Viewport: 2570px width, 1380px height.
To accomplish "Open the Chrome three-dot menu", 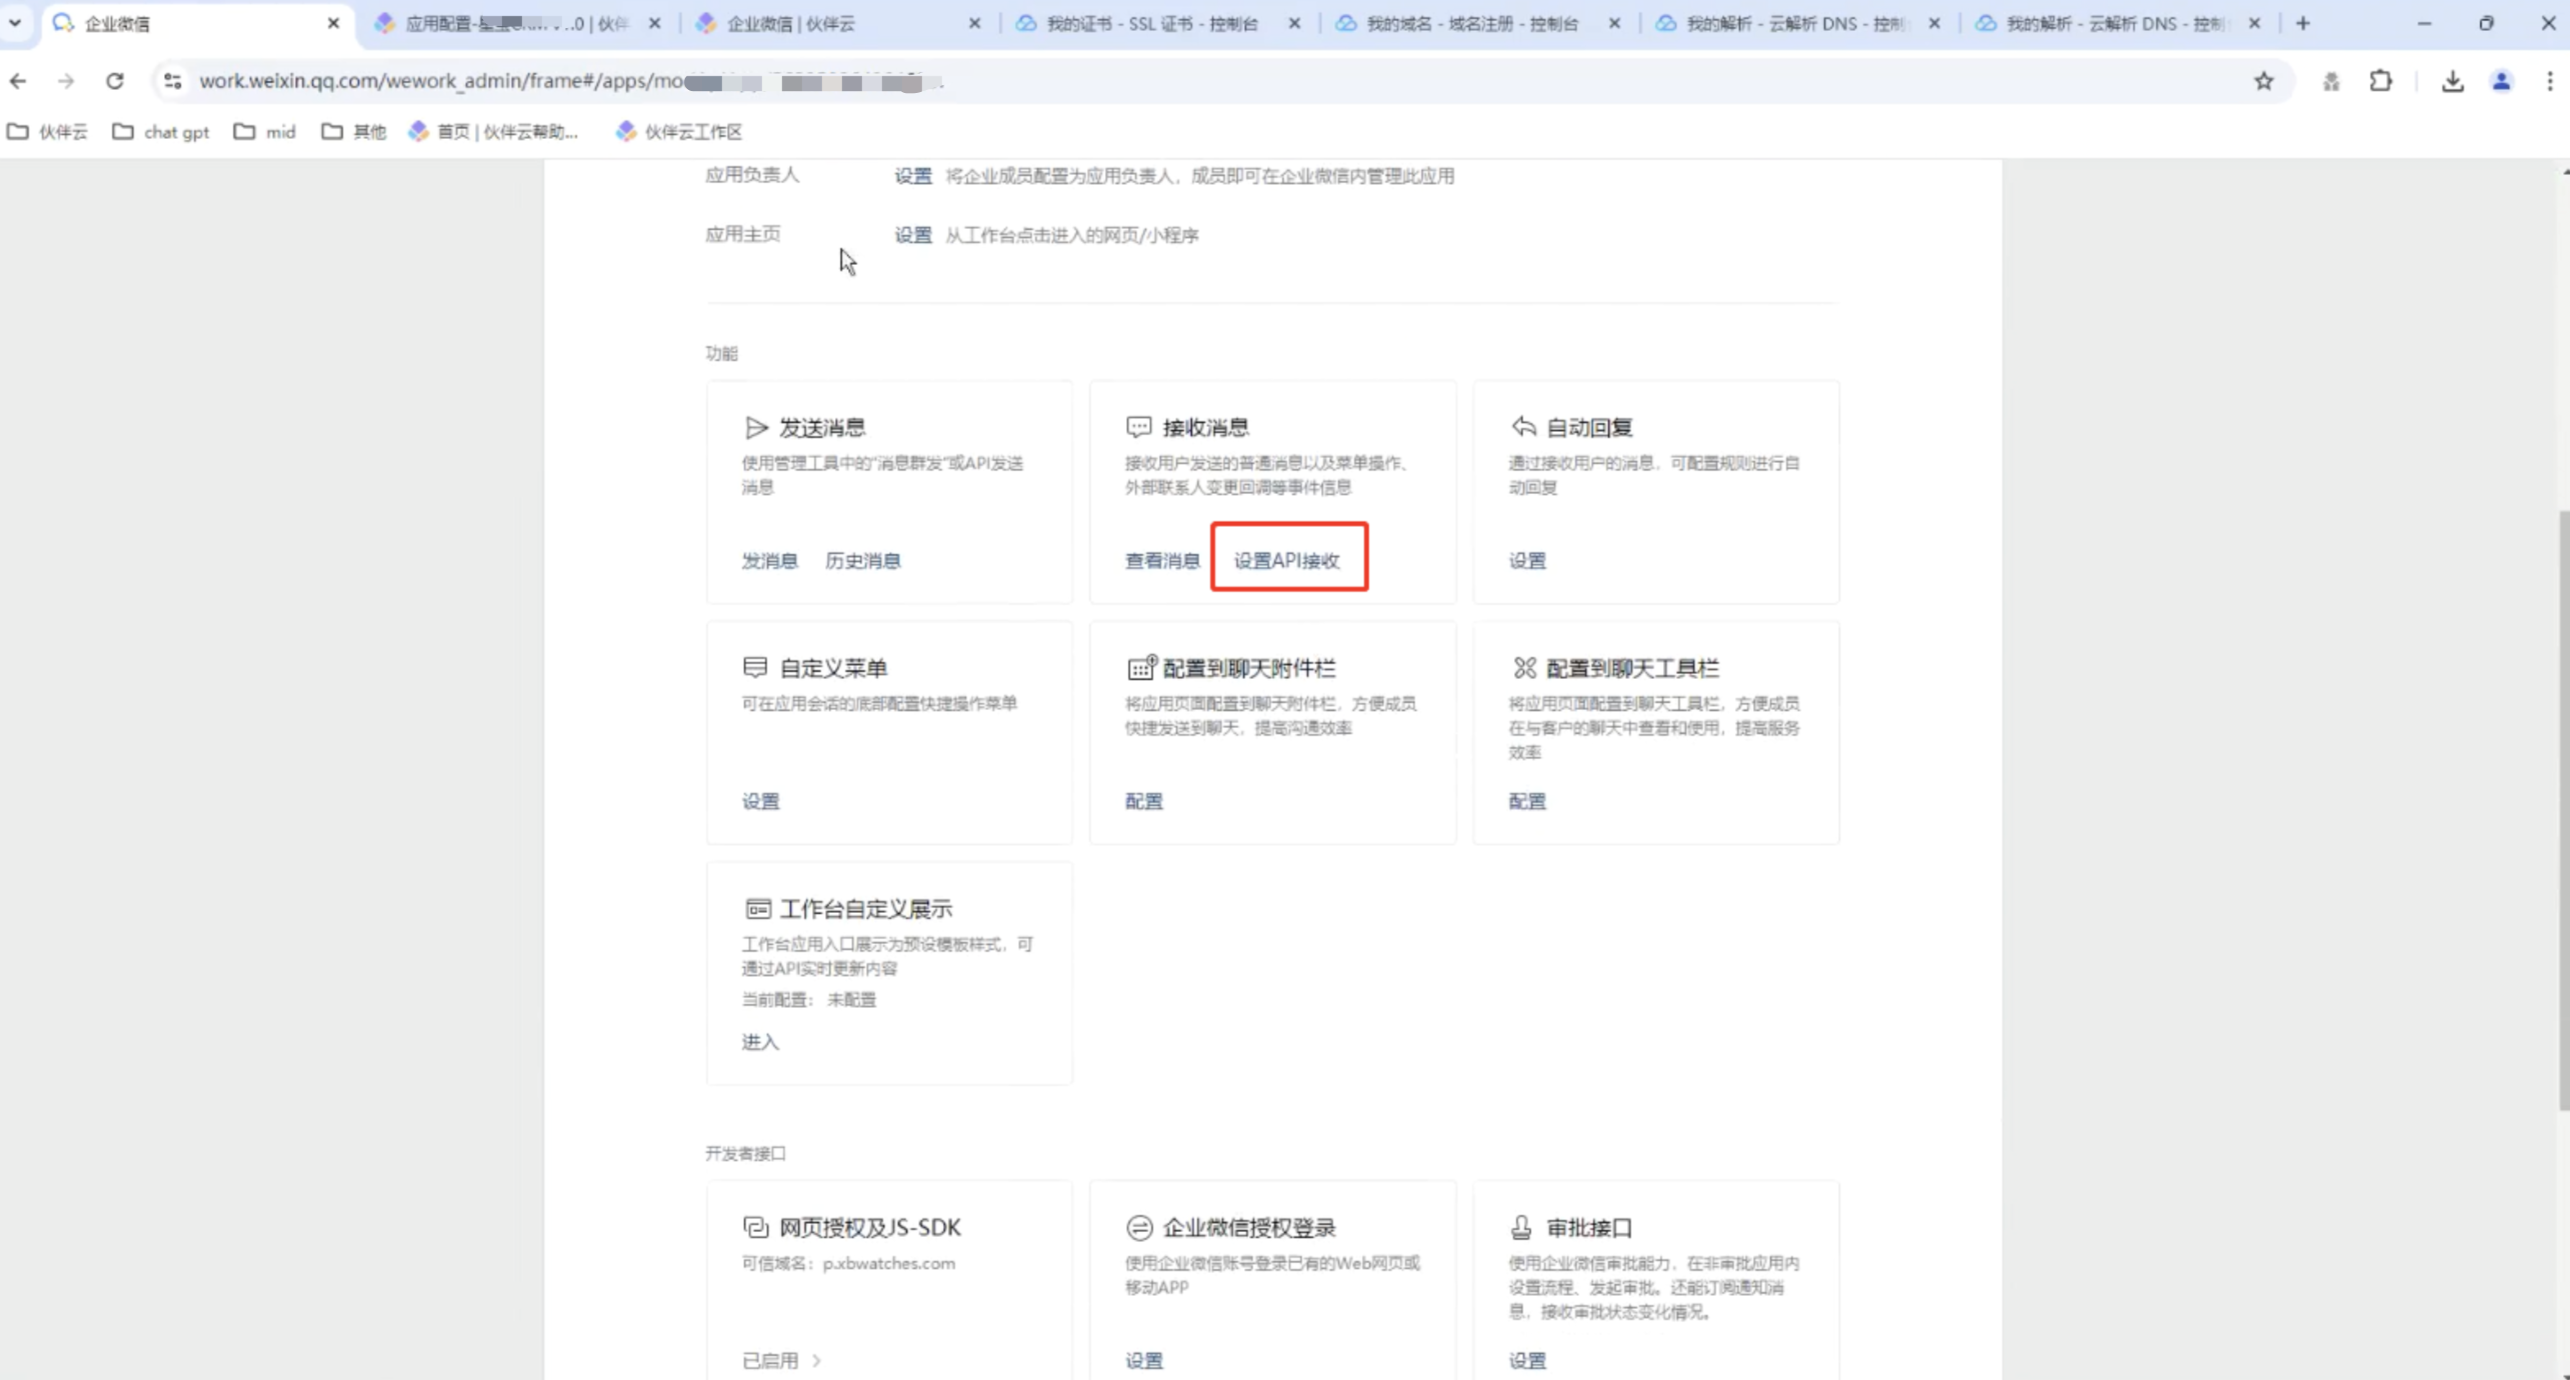I will (x=2549, y=81).
